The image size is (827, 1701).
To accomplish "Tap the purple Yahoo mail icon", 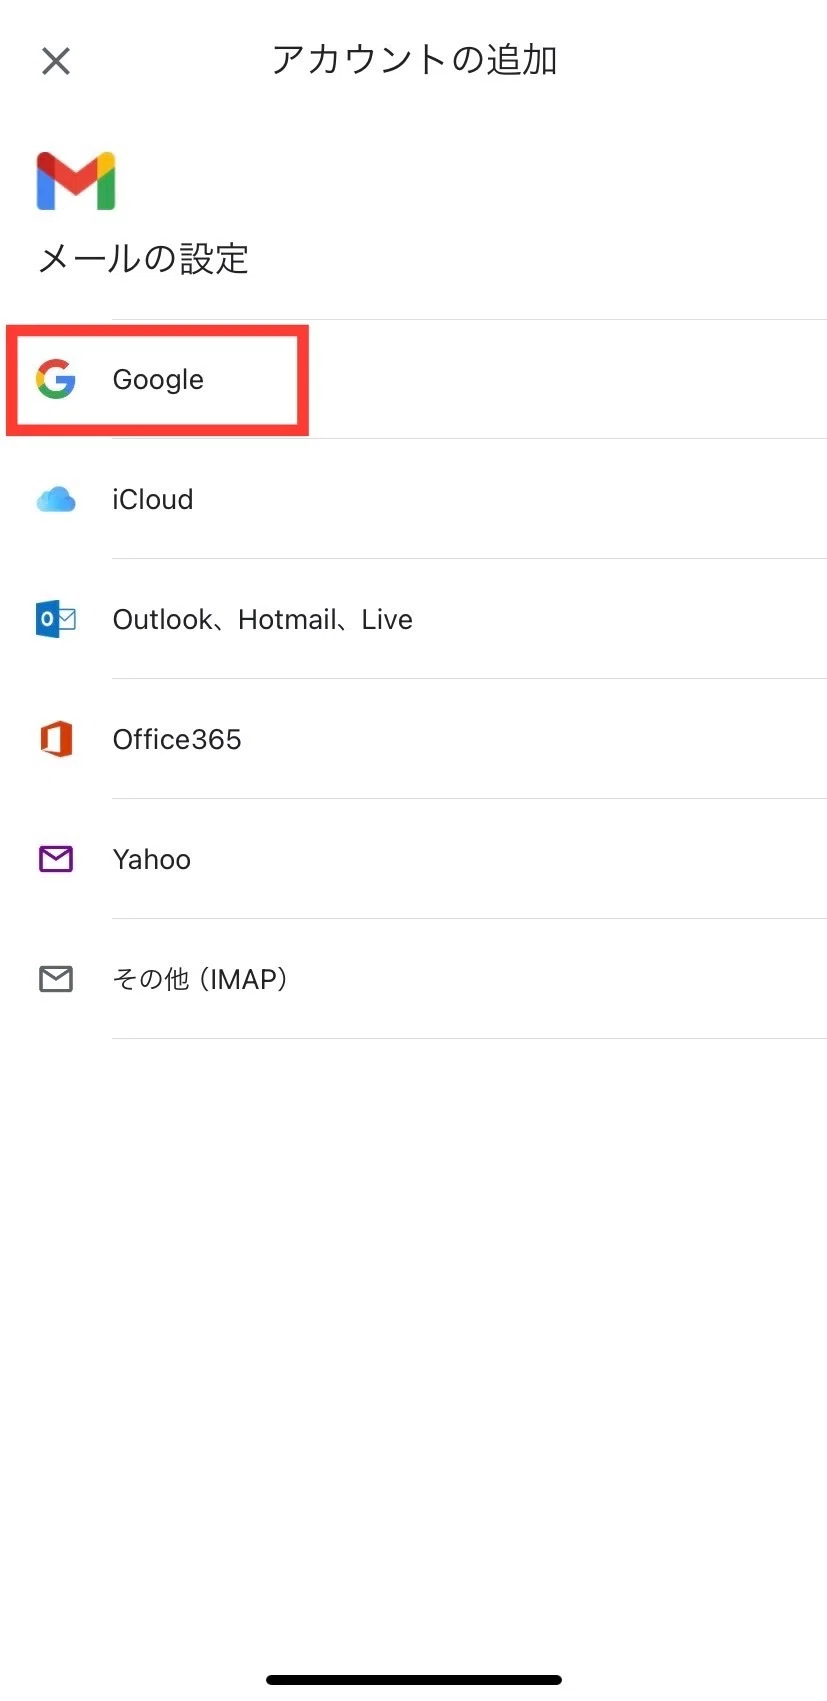I will point(56,859).
